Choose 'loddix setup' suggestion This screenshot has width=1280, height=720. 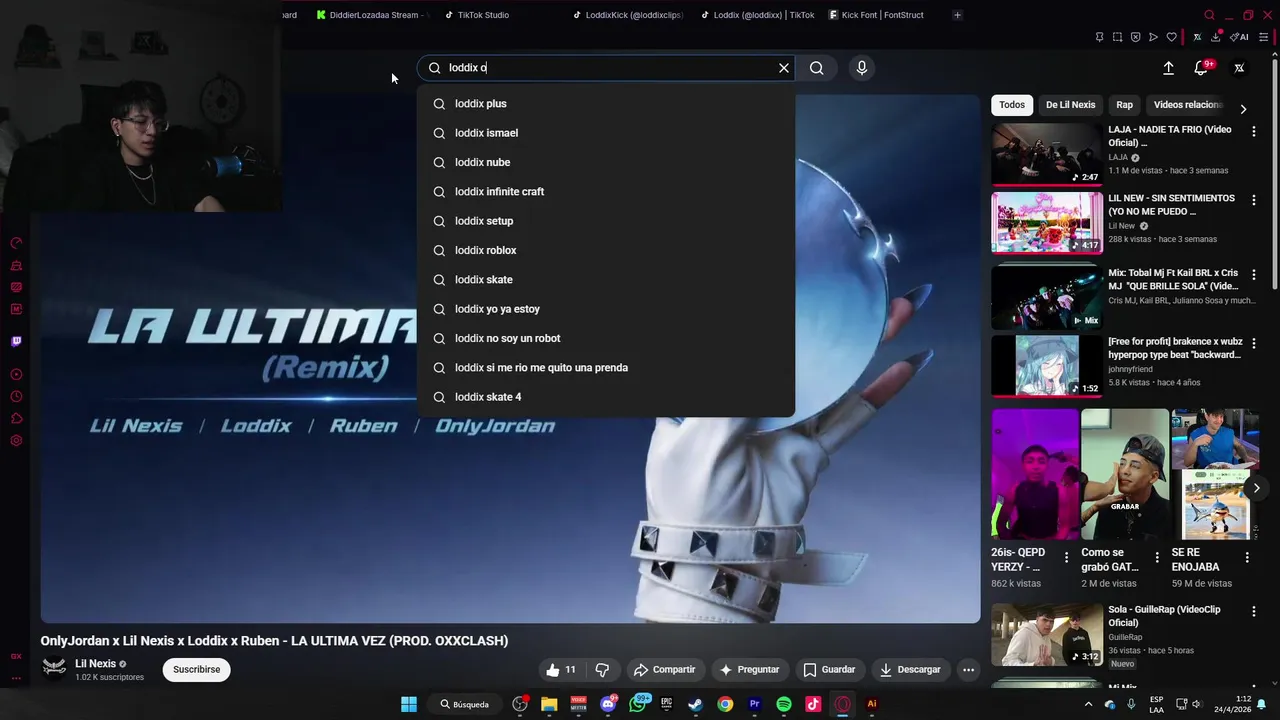coord(606,221)
